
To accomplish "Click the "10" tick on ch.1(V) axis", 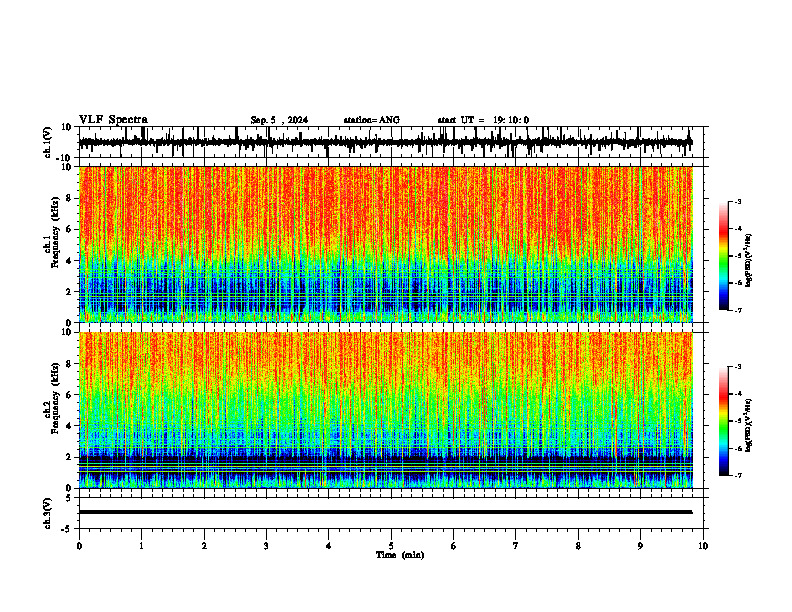I will (67, 127).
